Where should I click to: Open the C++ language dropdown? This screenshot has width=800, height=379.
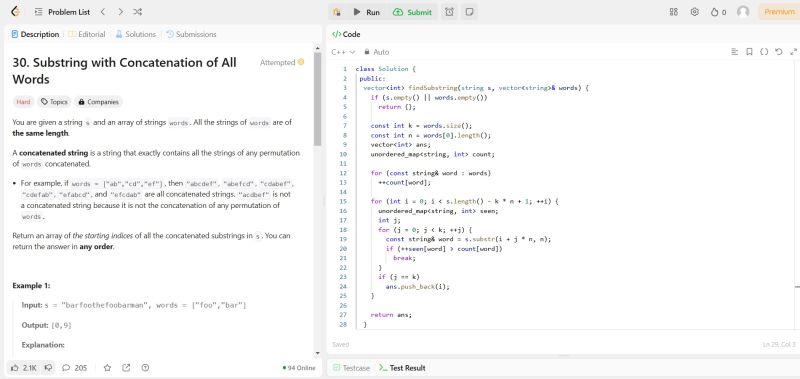343,52
